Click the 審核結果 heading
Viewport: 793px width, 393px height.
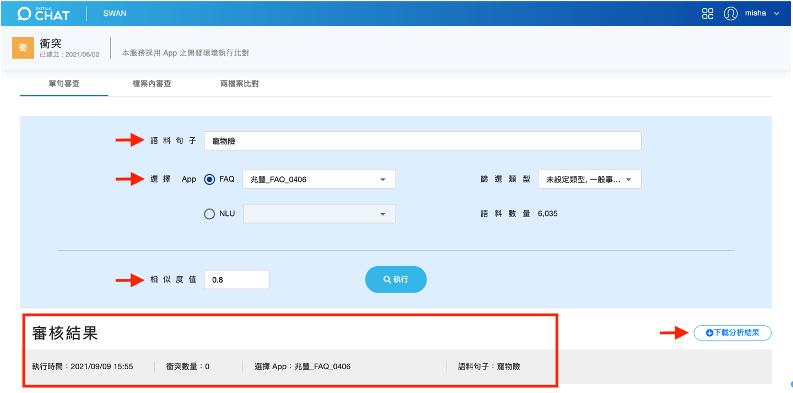(x=65, y=333)
